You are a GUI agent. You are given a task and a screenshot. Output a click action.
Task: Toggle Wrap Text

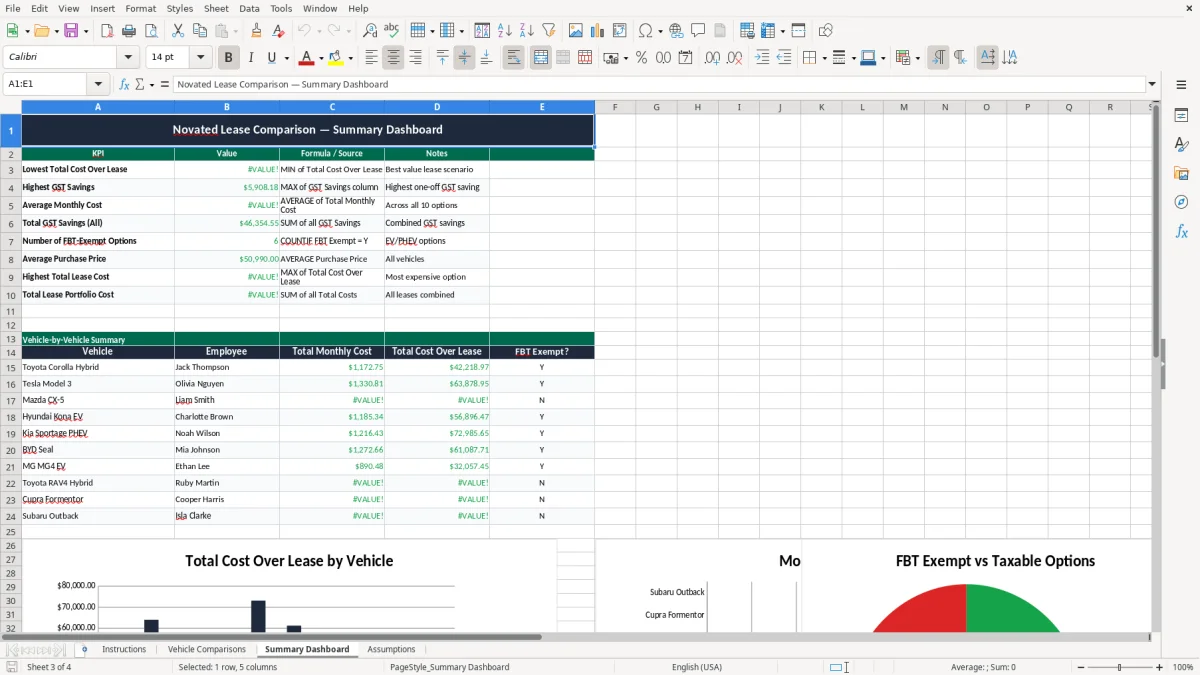tap(513, 58)
